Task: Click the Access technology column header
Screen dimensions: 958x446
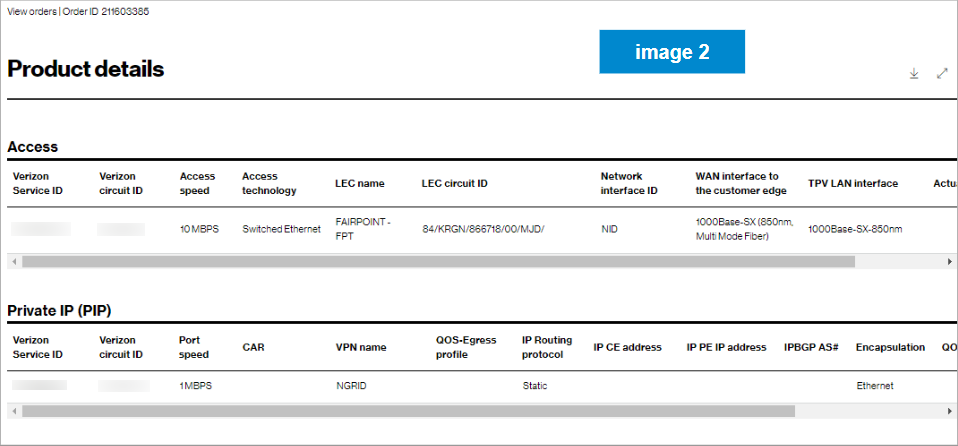Action: coord(269,183)
